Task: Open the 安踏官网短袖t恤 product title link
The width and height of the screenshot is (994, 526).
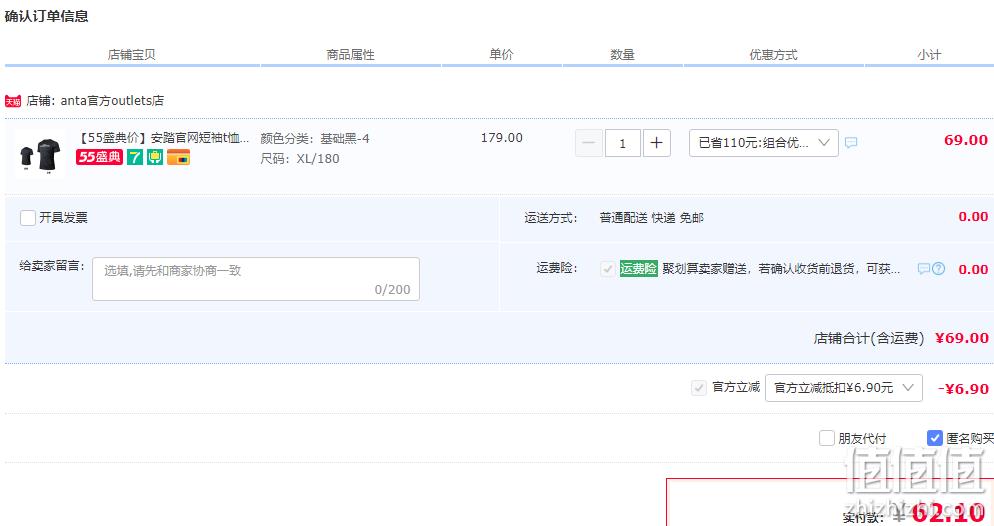Action: click(164, 138)
